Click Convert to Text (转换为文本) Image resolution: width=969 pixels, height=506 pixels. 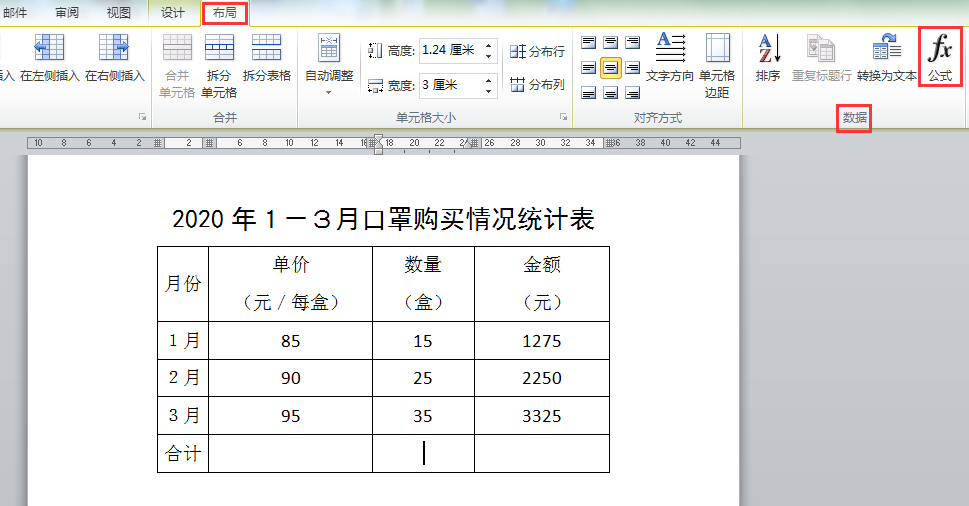887,57
